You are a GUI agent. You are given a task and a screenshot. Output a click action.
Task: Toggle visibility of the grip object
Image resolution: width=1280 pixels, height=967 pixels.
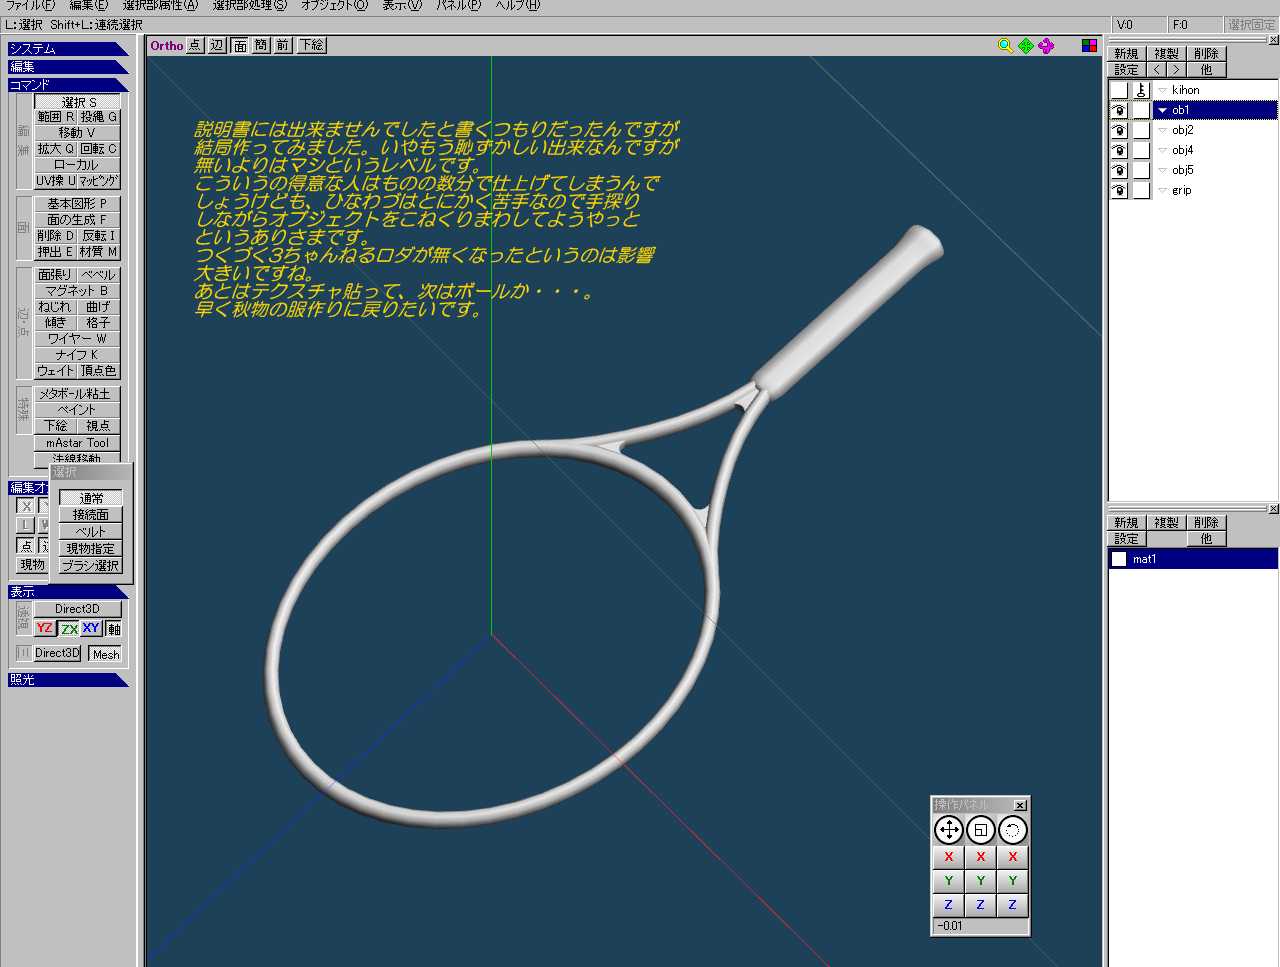1119,190
